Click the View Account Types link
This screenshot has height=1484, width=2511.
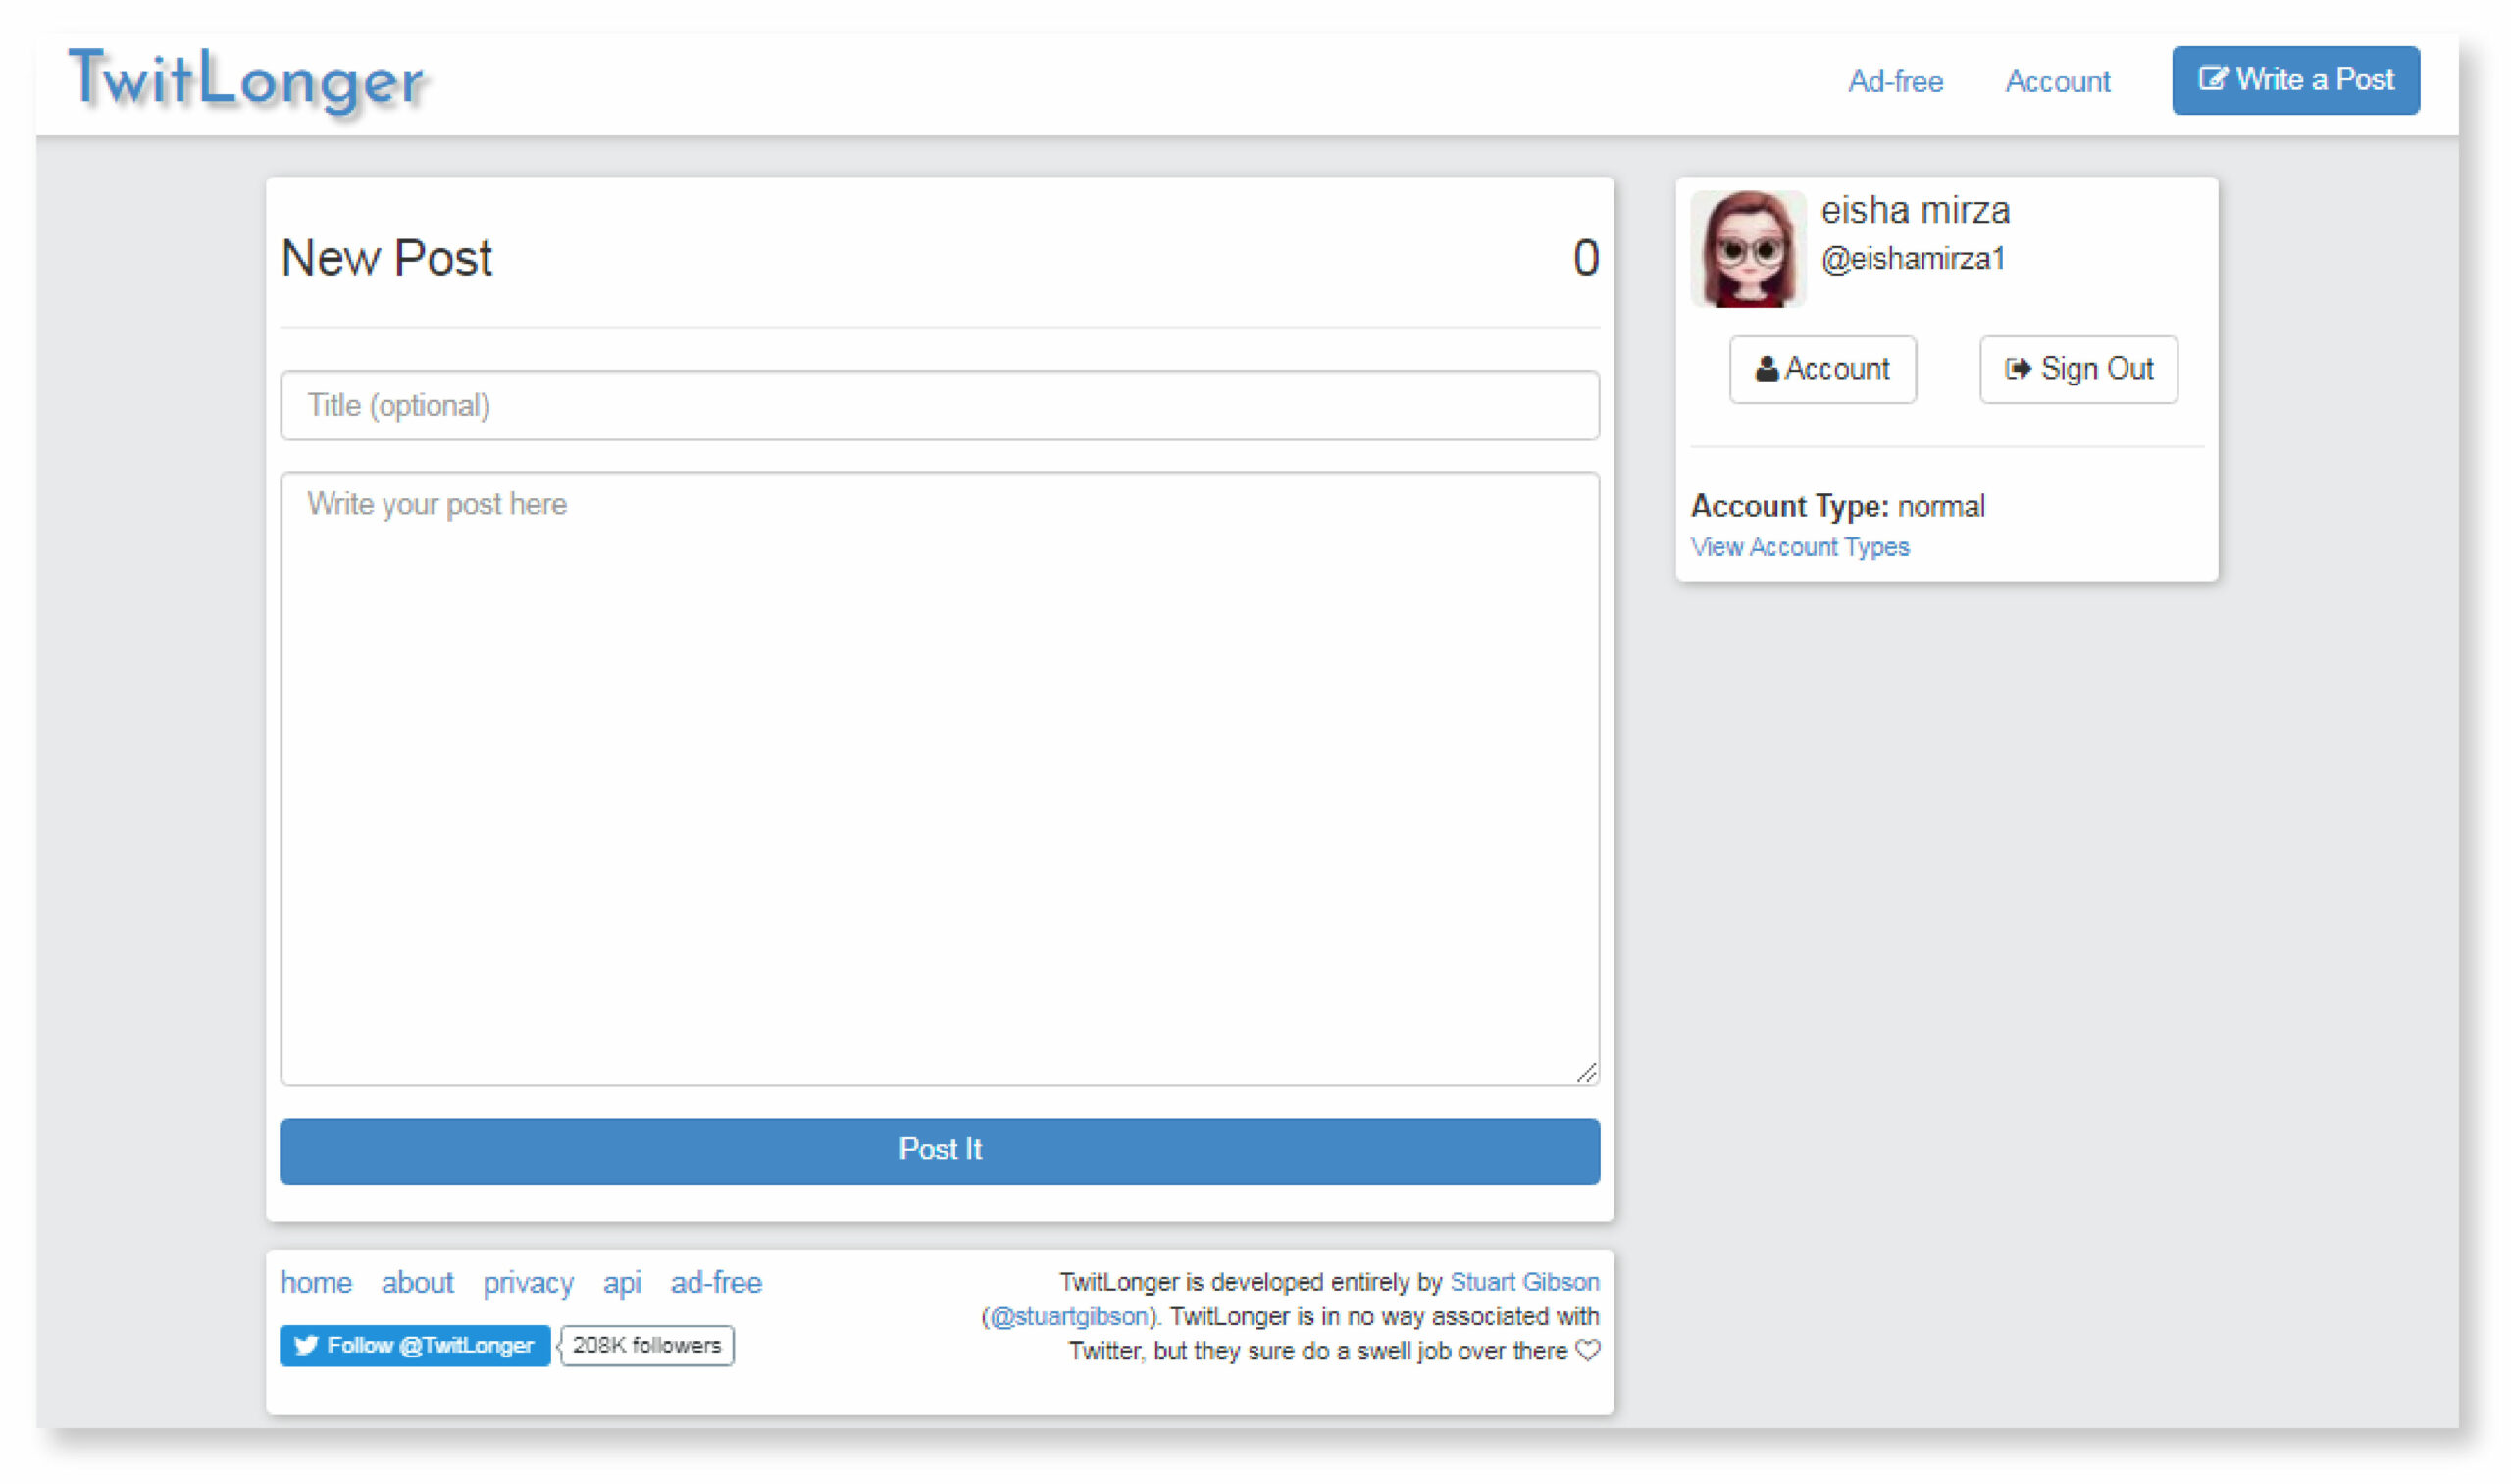point(1799,546)
